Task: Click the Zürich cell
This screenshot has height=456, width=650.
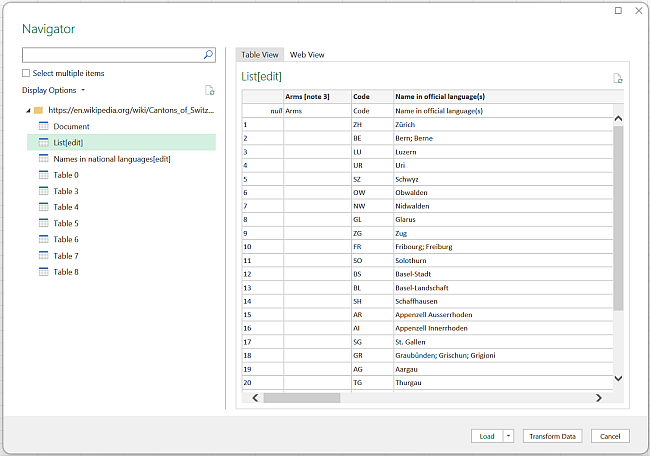Action: (503, 124)
